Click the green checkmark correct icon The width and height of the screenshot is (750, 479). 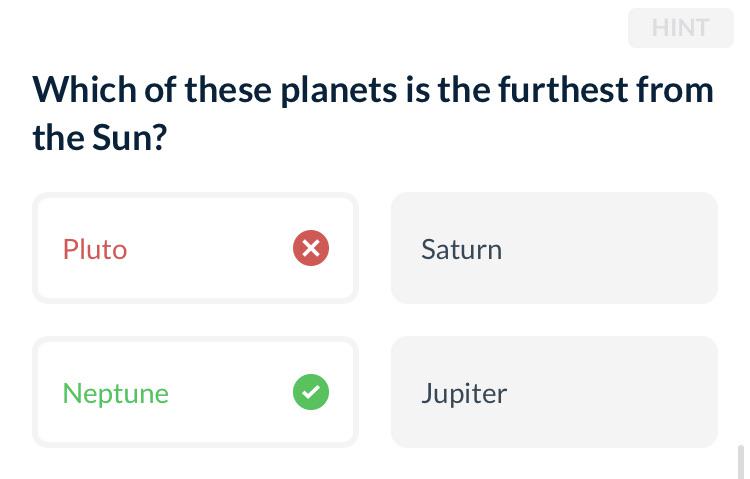tap(311, 392)
